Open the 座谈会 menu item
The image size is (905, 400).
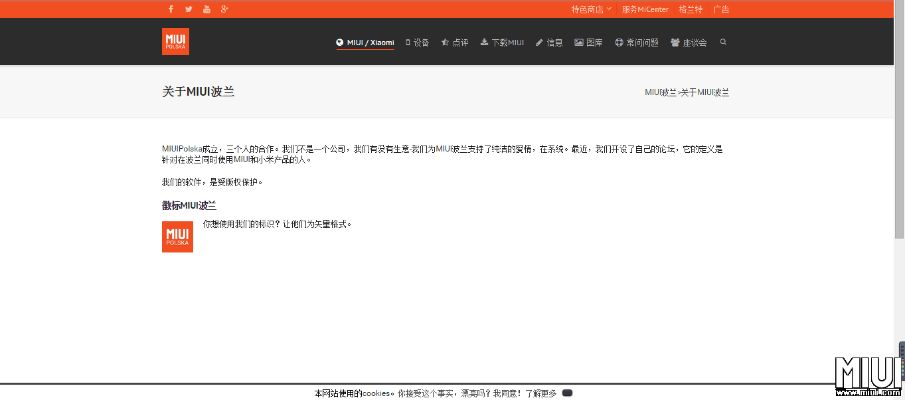pyautogui.click(x=689, y=43)
